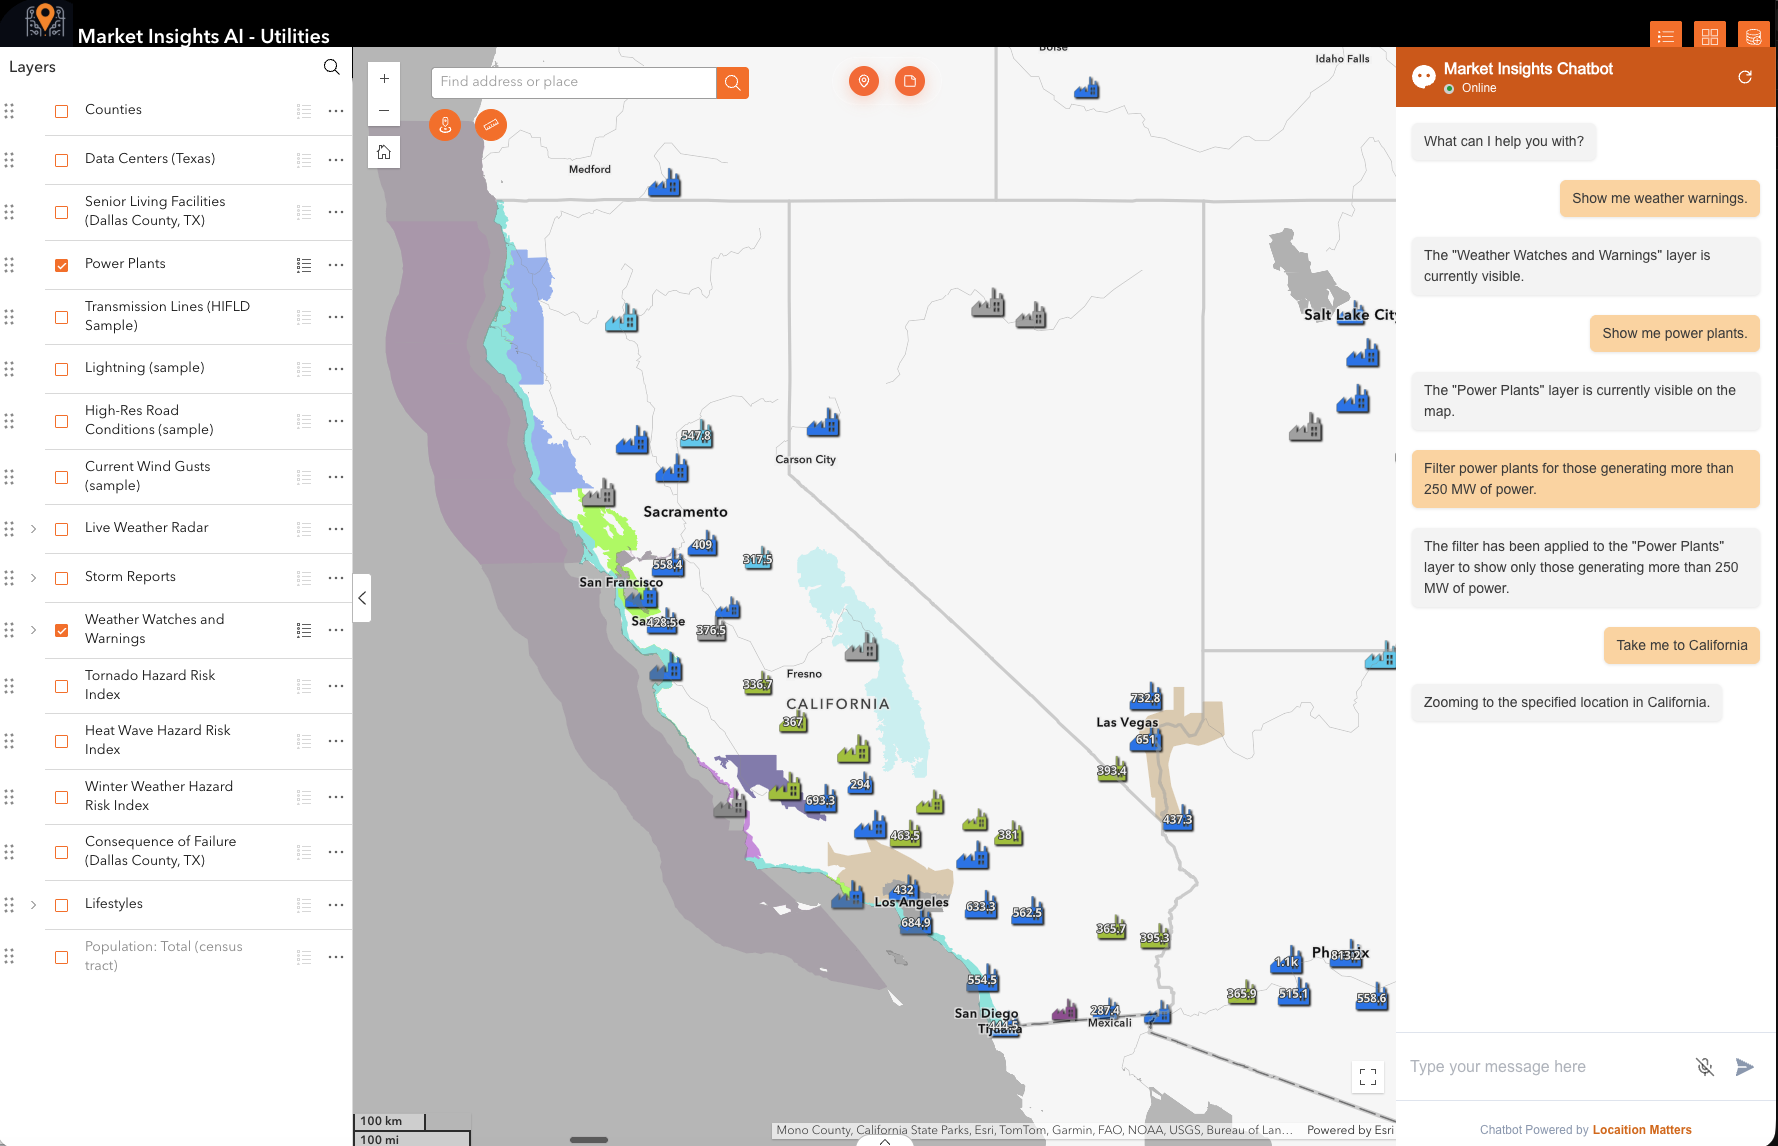Click the map scale bar
Image resolution: width=1778 pixels, height=1146 pixels.
click(x=412, y=1130)
